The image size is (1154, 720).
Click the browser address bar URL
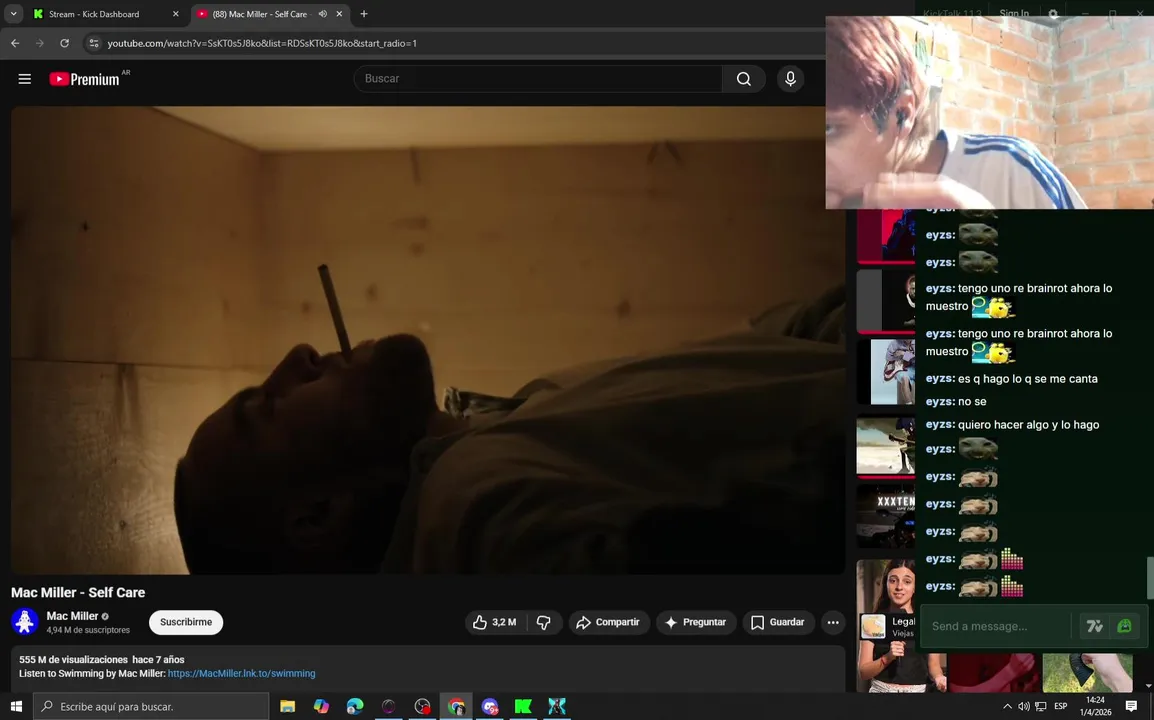pyautogui.click(x=262, y=43)
